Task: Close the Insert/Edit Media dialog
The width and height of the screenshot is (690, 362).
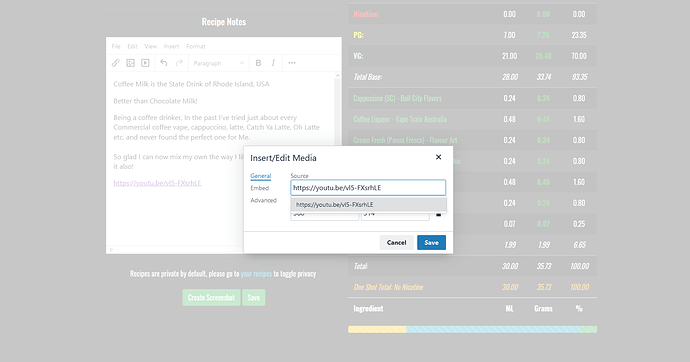Action: [x=438, y=157]
